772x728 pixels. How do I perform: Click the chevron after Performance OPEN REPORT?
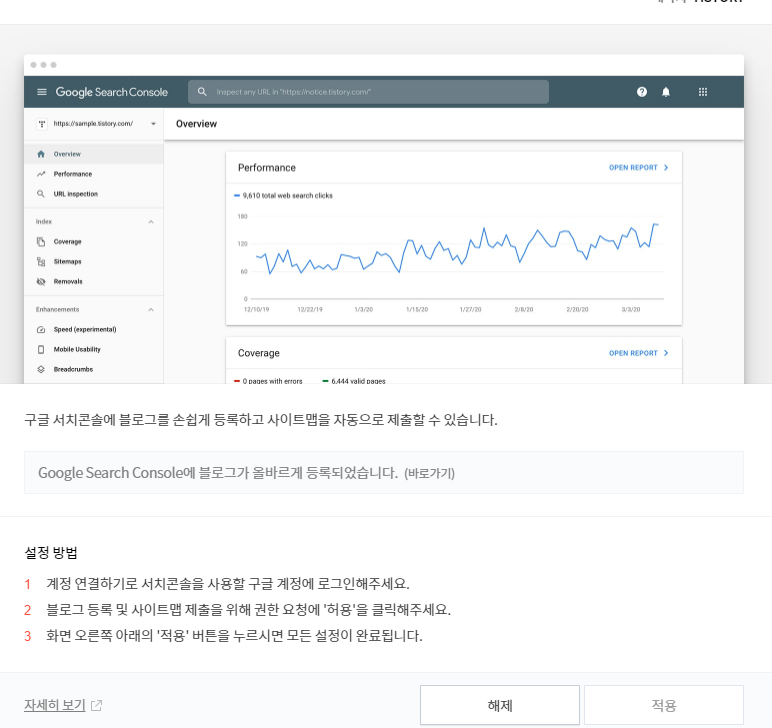point(666,168)
